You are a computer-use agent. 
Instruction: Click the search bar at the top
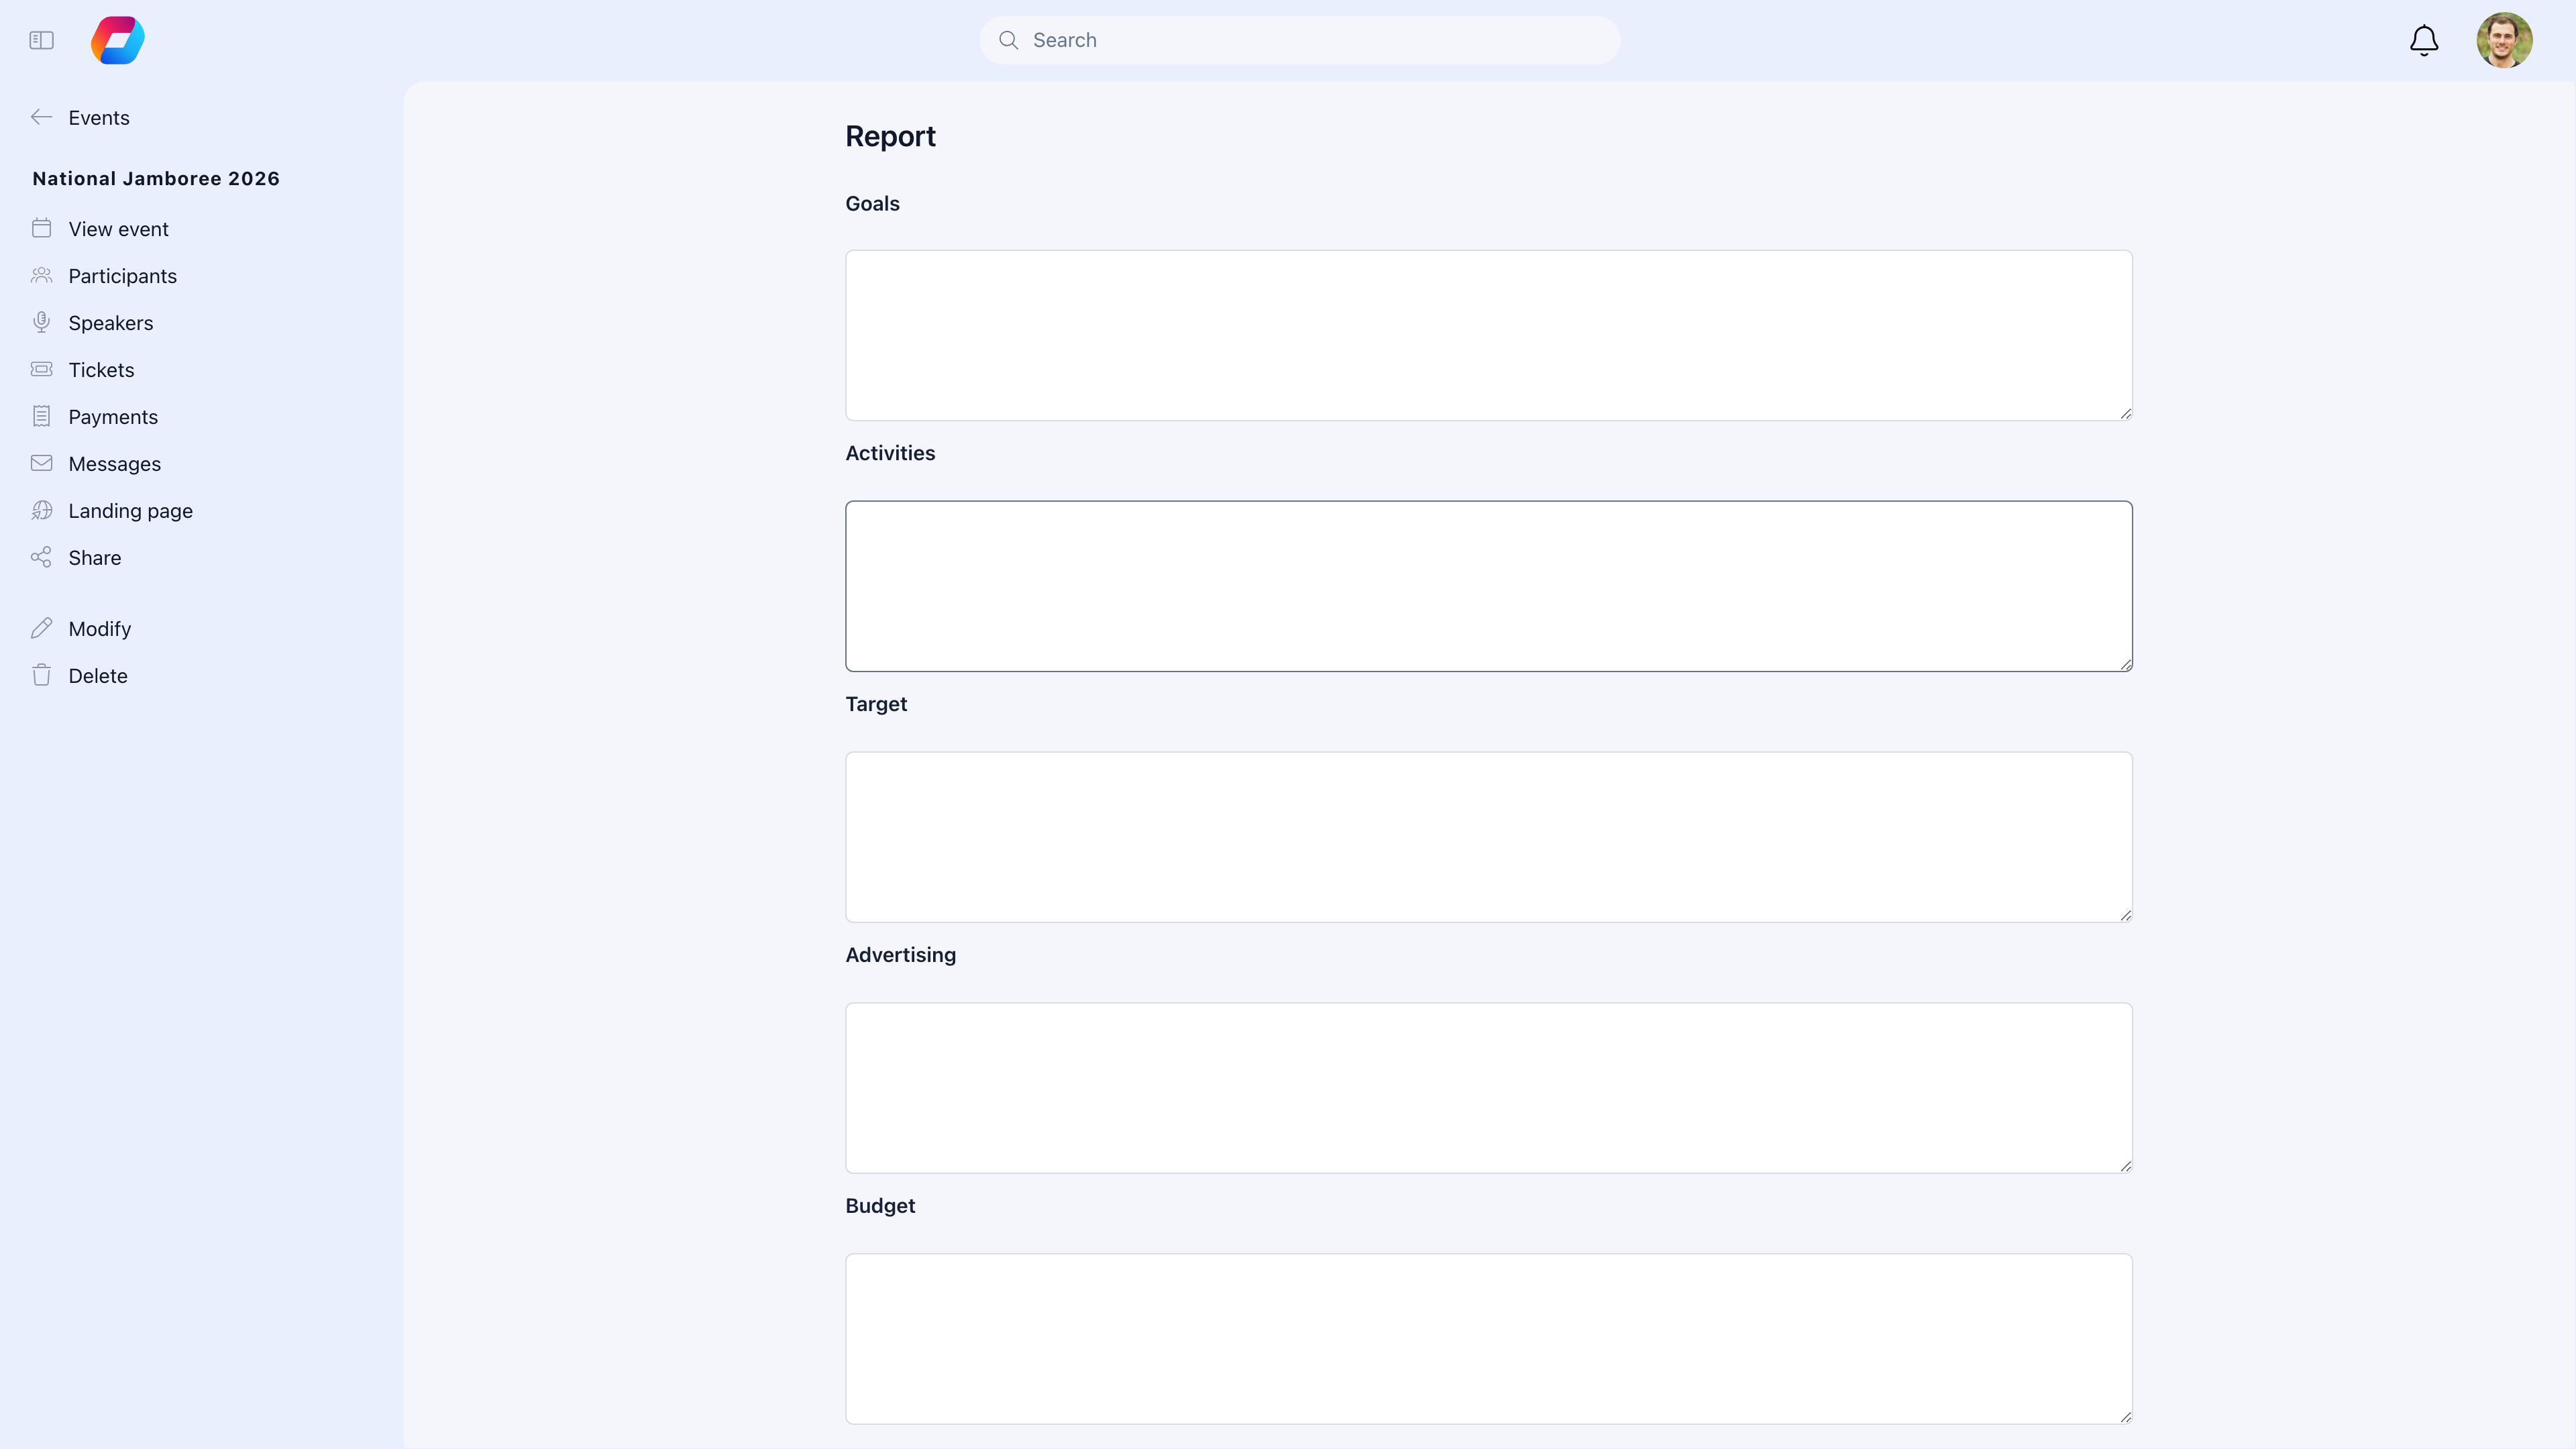click(1299, 40)
